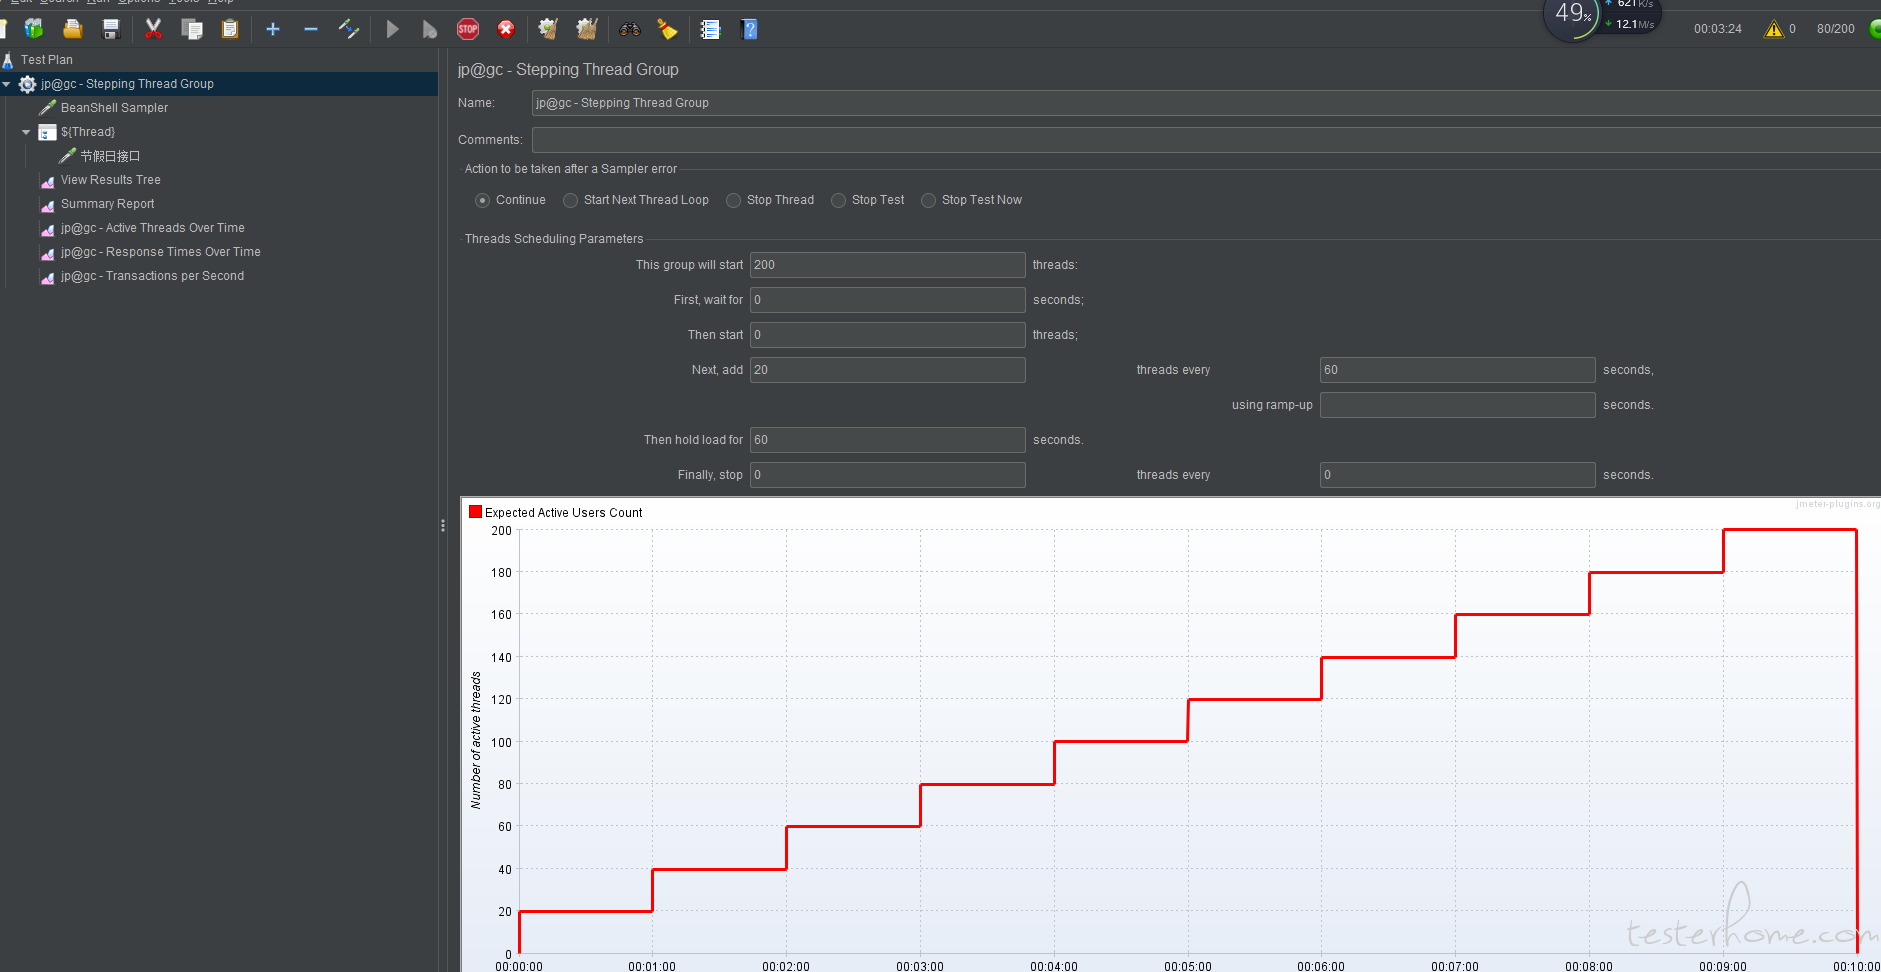Select the 节假日接口 sampler
Screen dimensions: 1881x972
pyautogui.click(x=110, y=156)
